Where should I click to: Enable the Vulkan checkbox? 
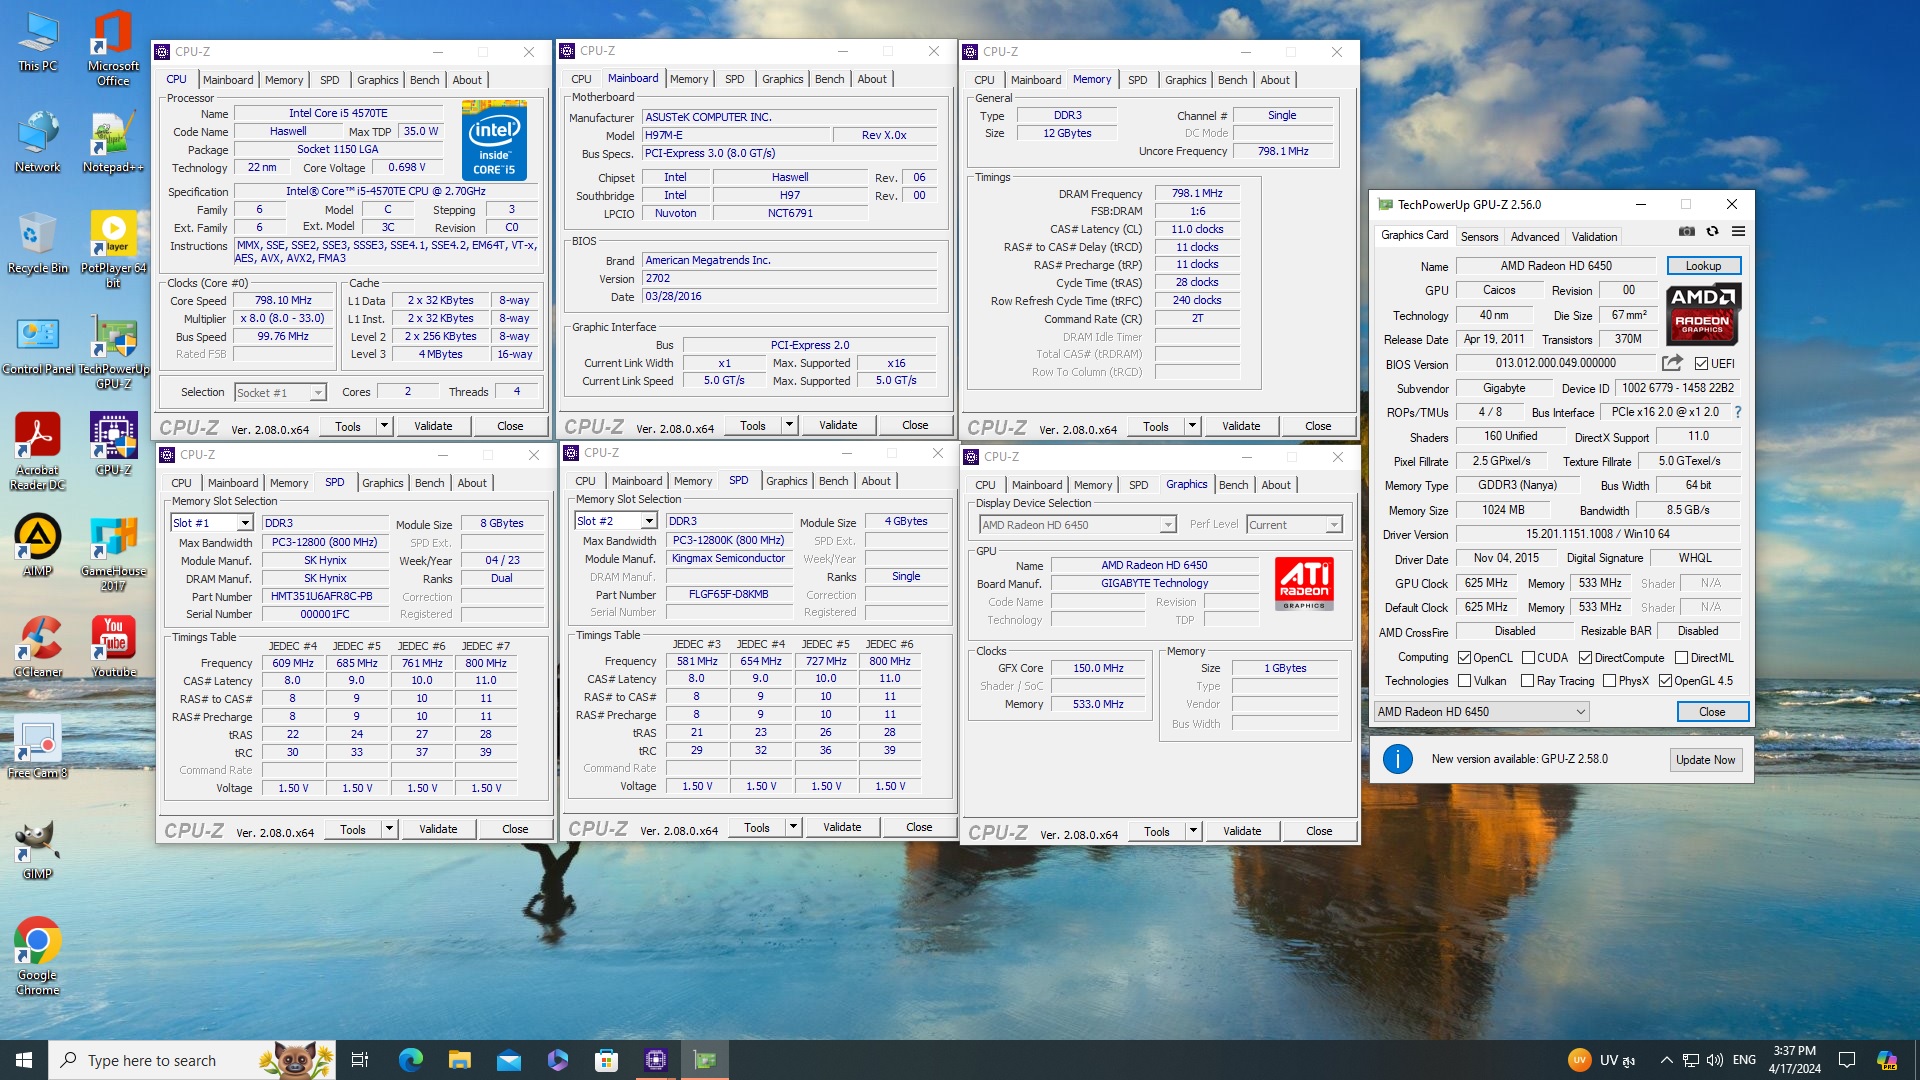pos(1464,681)
